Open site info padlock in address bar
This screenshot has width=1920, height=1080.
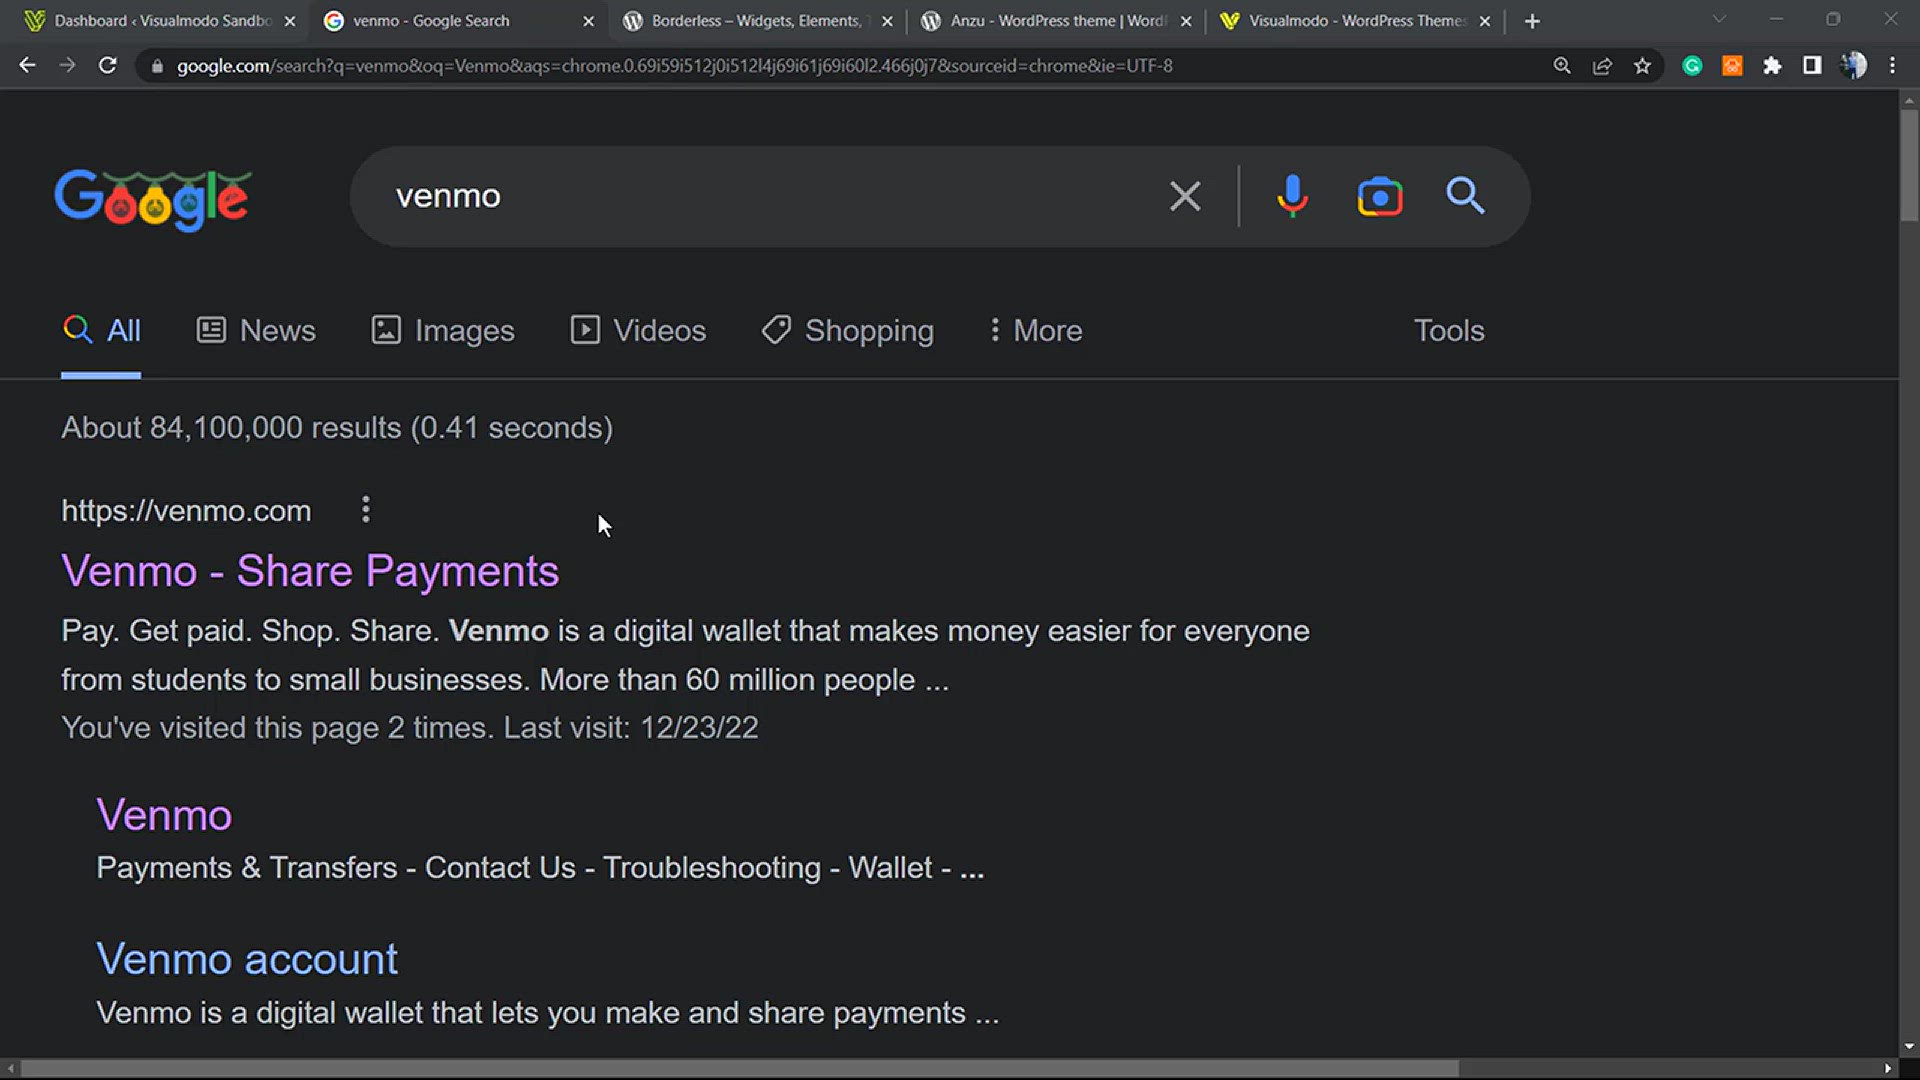click(157, 66)
